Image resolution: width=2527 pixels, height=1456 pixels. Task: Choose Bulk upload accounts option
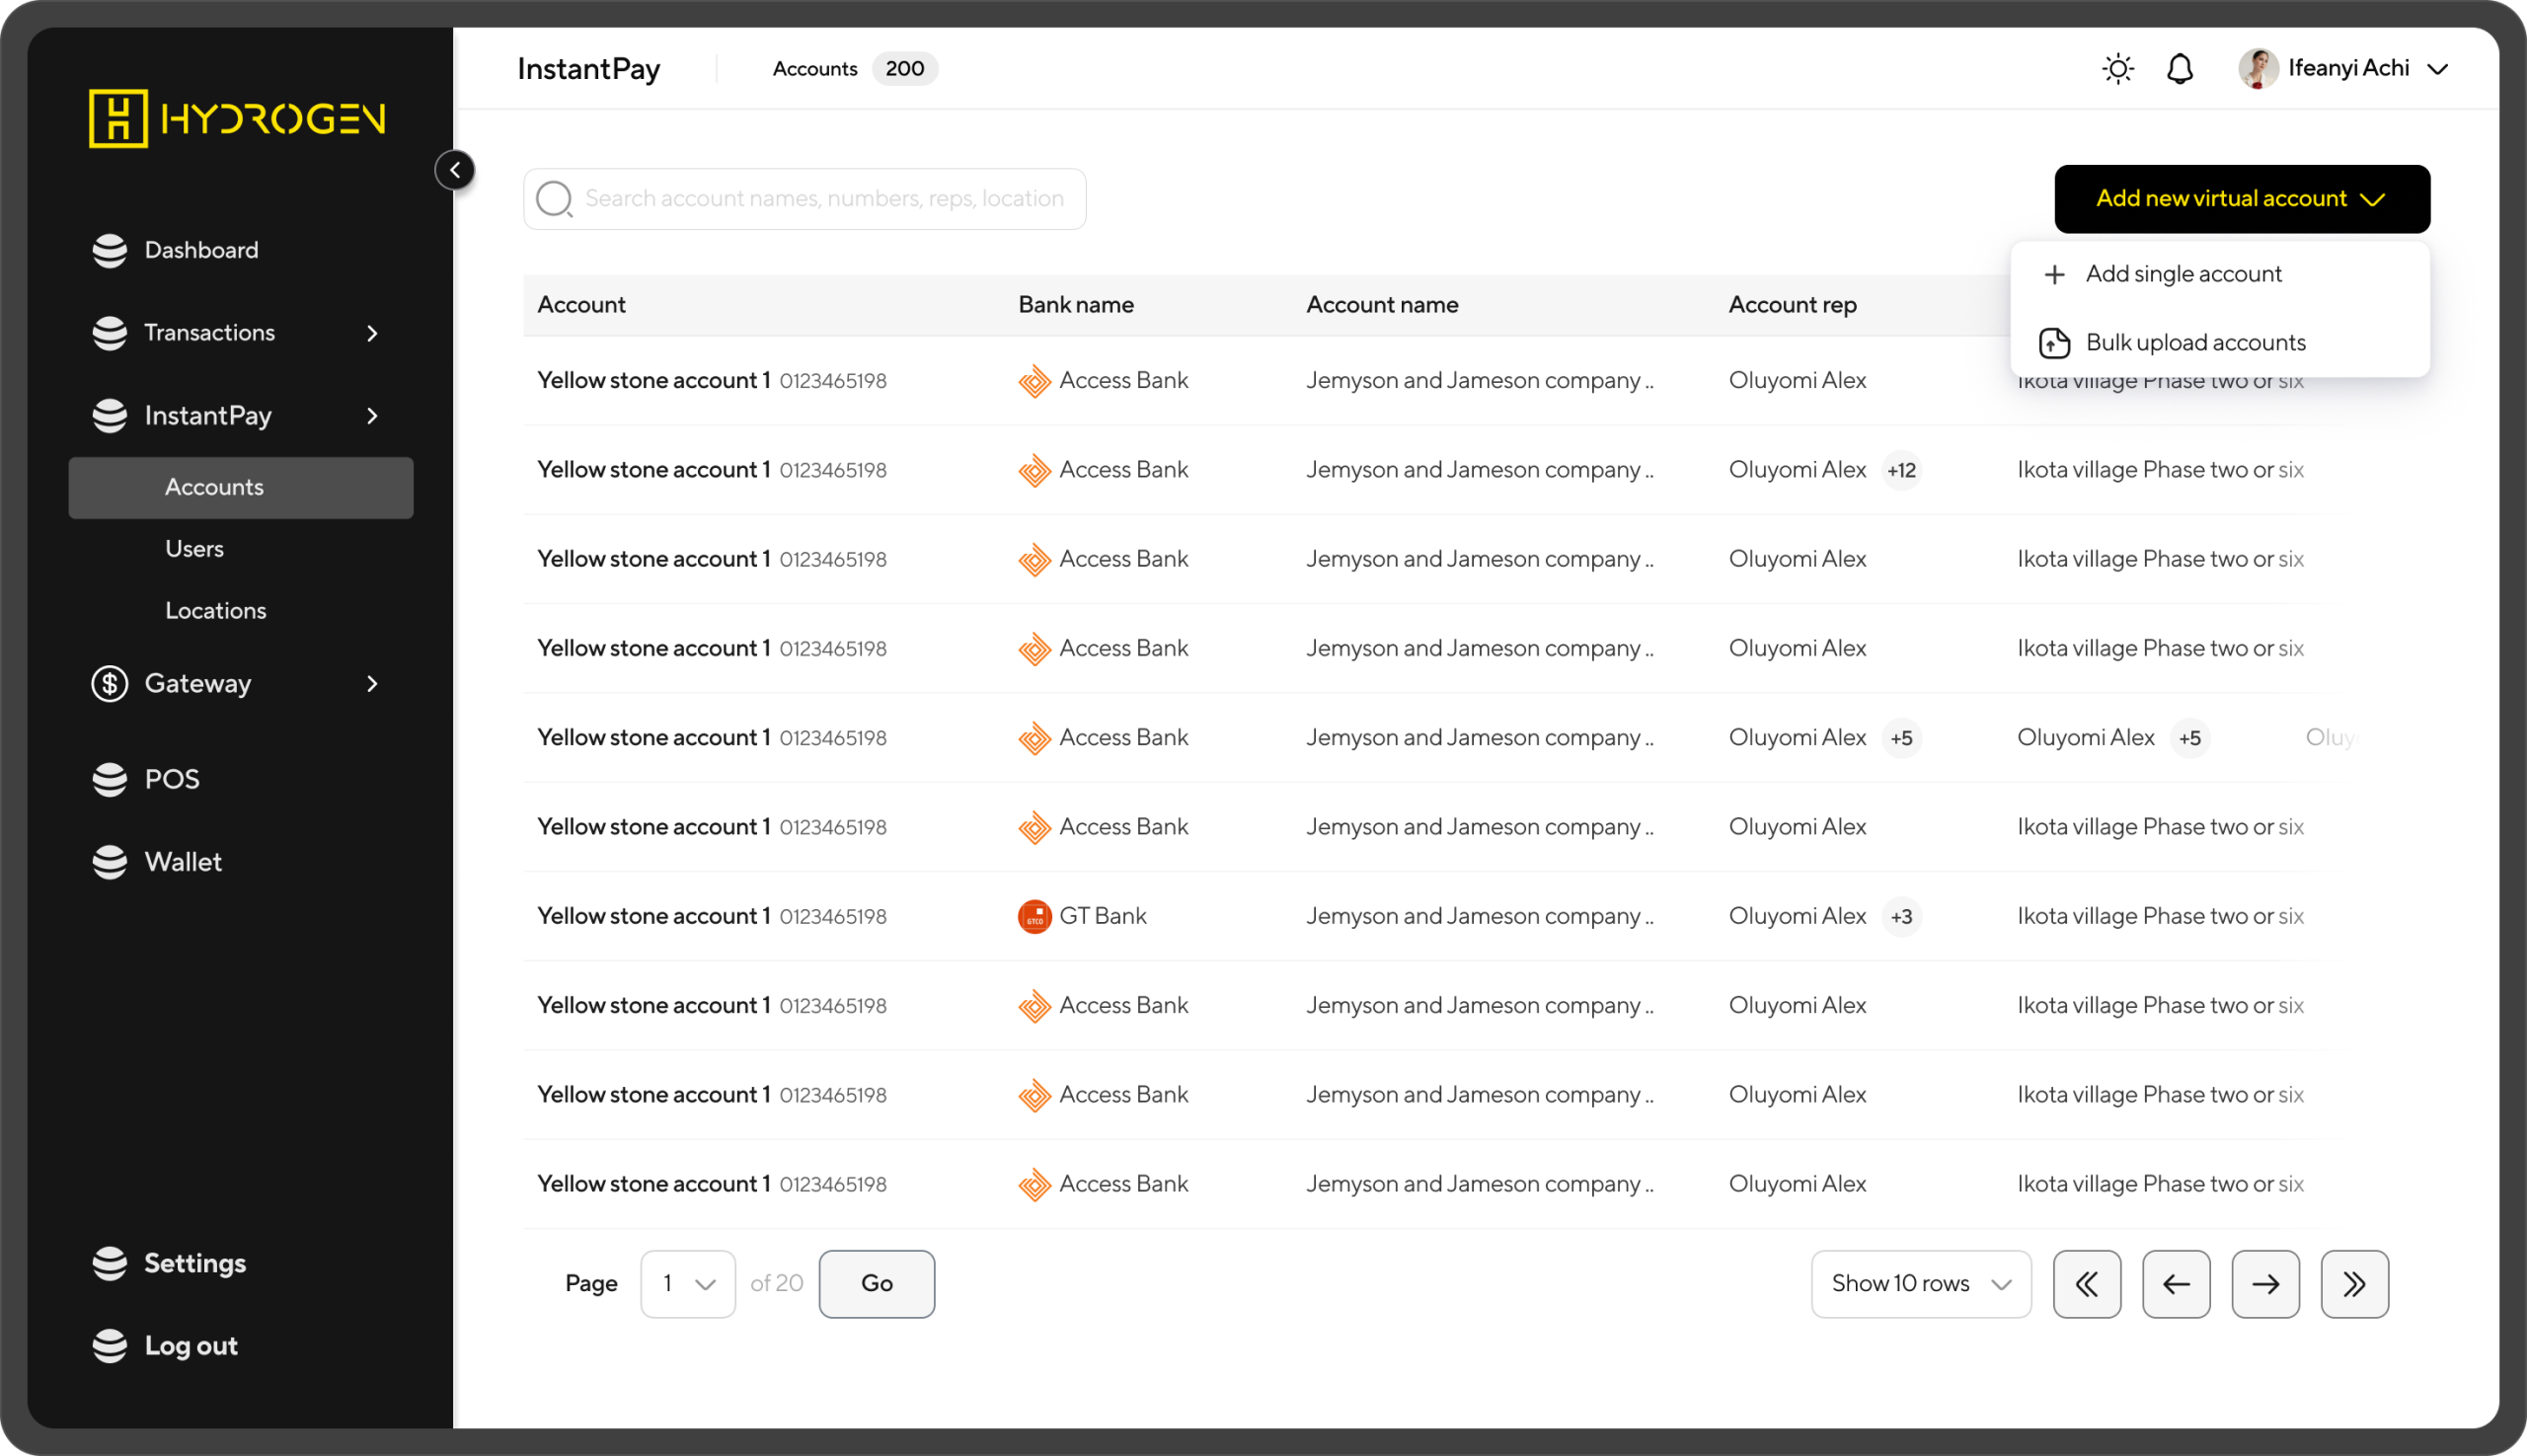coord(2195,343)
